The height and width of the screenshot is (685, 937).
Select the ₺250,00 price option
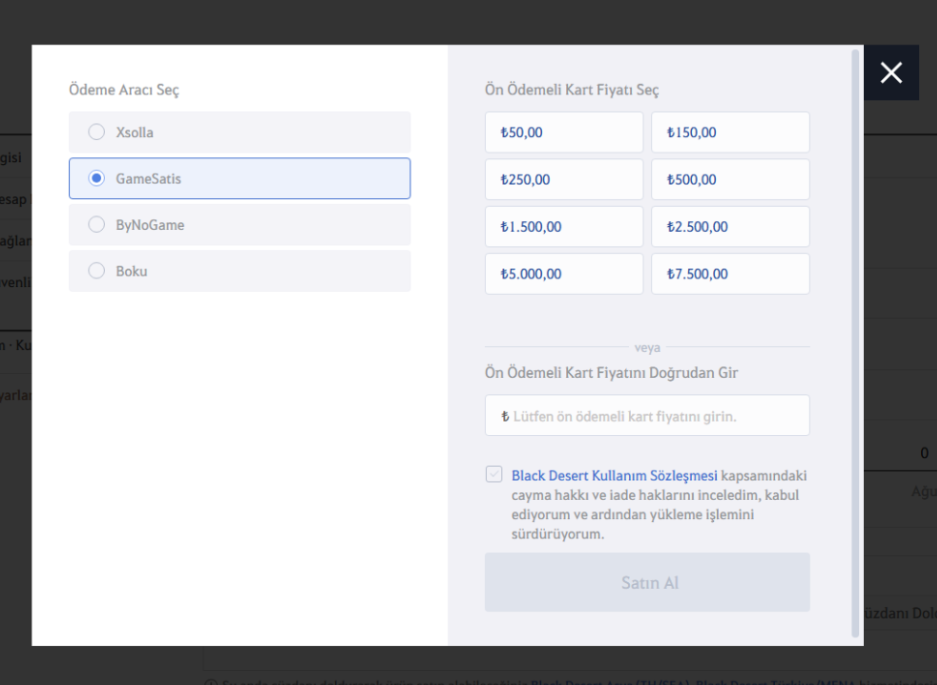(x=564, y=179)
